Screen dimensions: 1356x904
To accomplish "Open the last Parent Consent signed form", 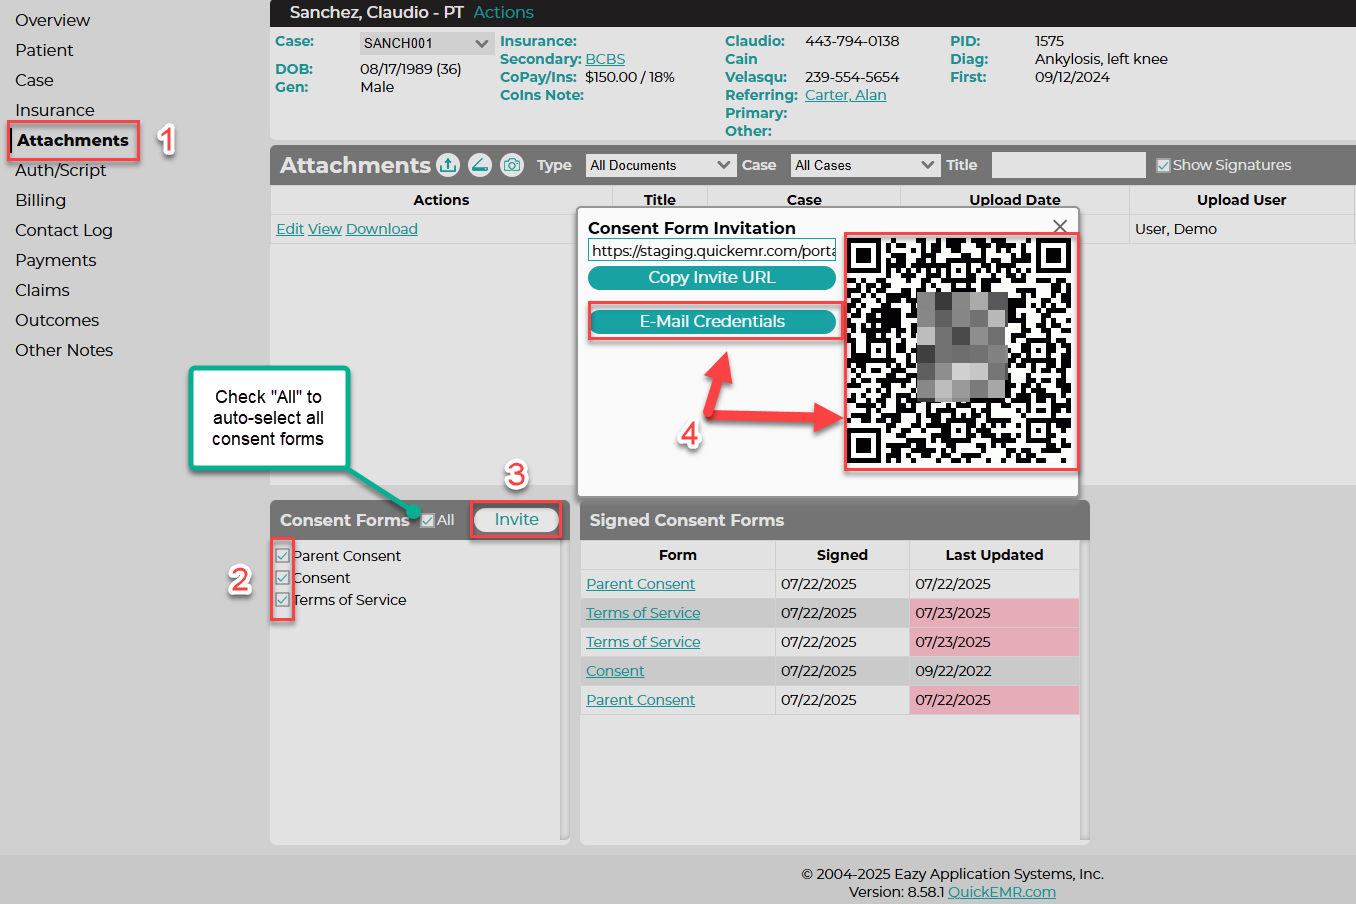I will click(x=640, y=700).
